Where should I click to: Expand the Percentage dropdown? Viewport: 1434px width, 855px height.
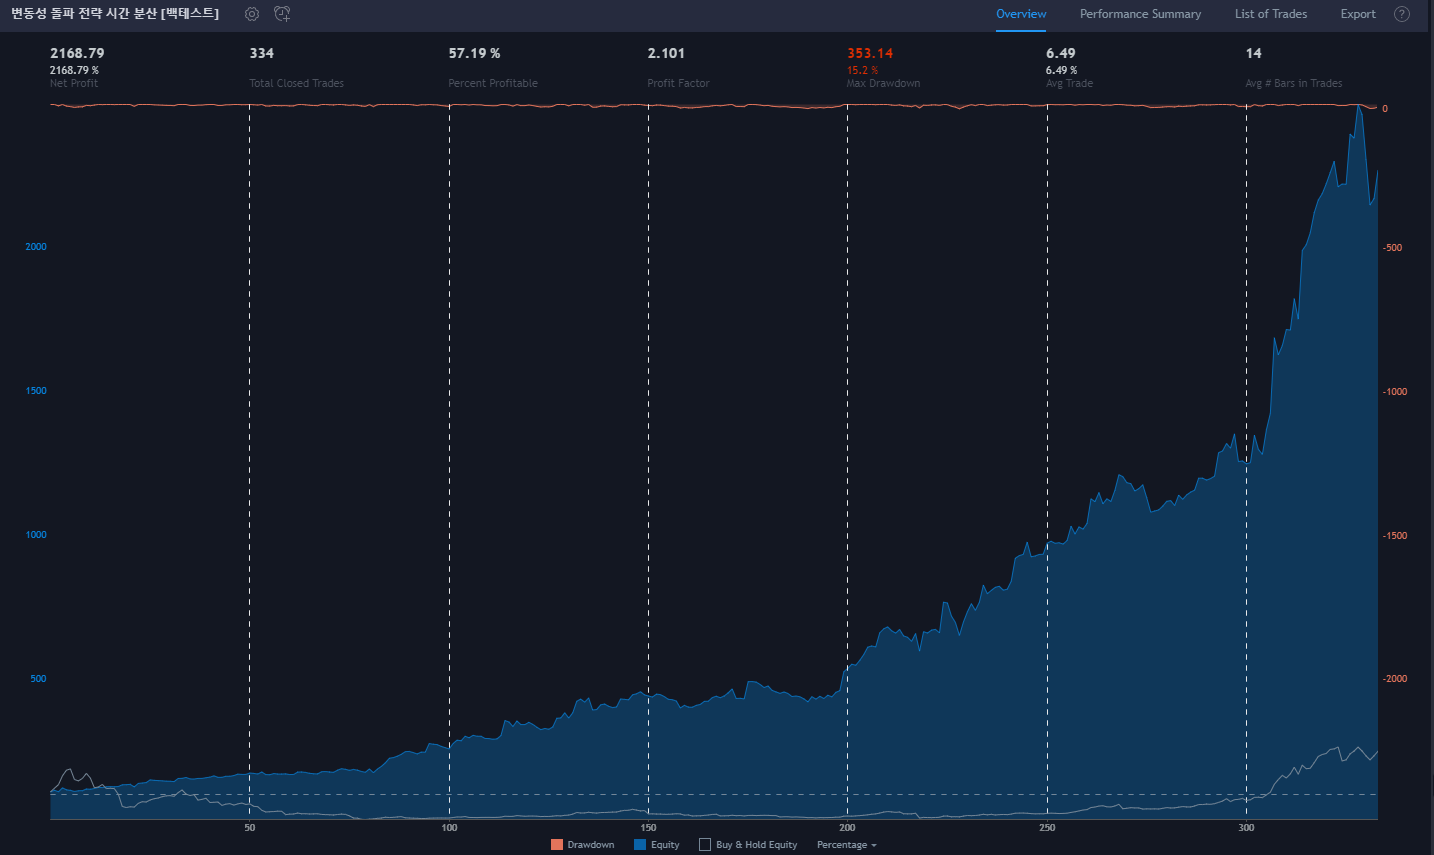click(x=846, y=845)
